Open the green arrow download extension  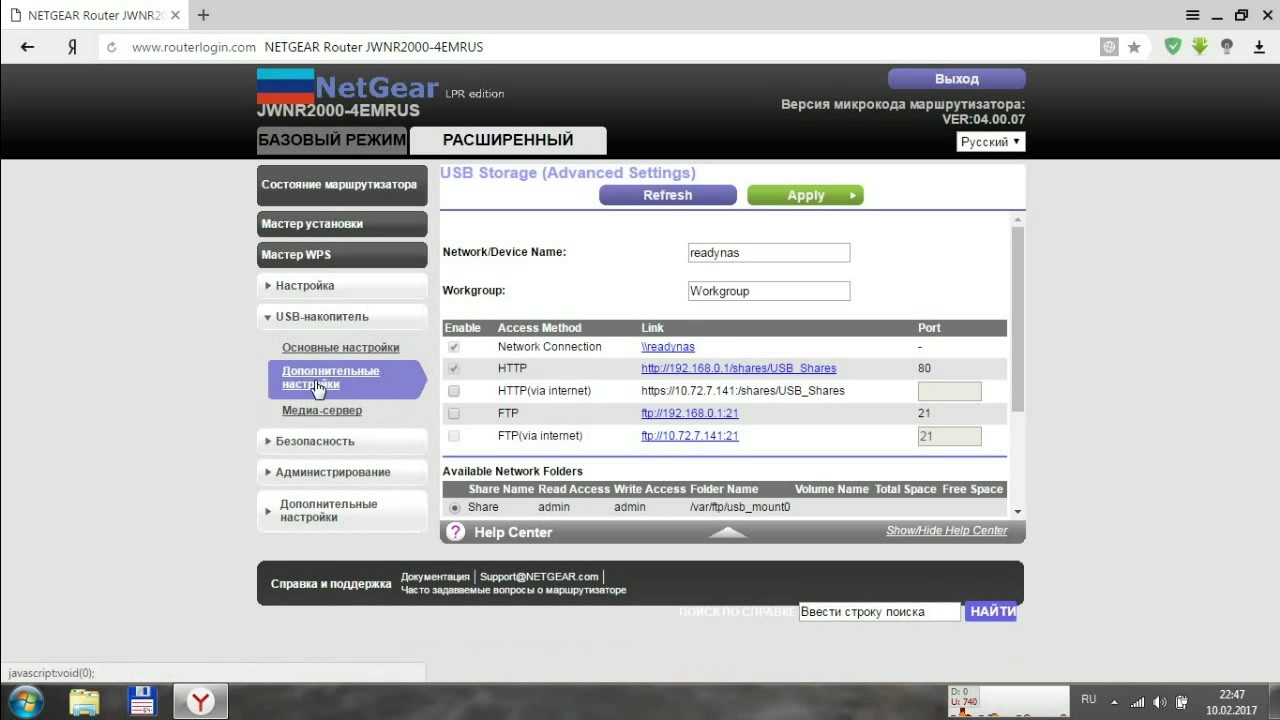1199,46
